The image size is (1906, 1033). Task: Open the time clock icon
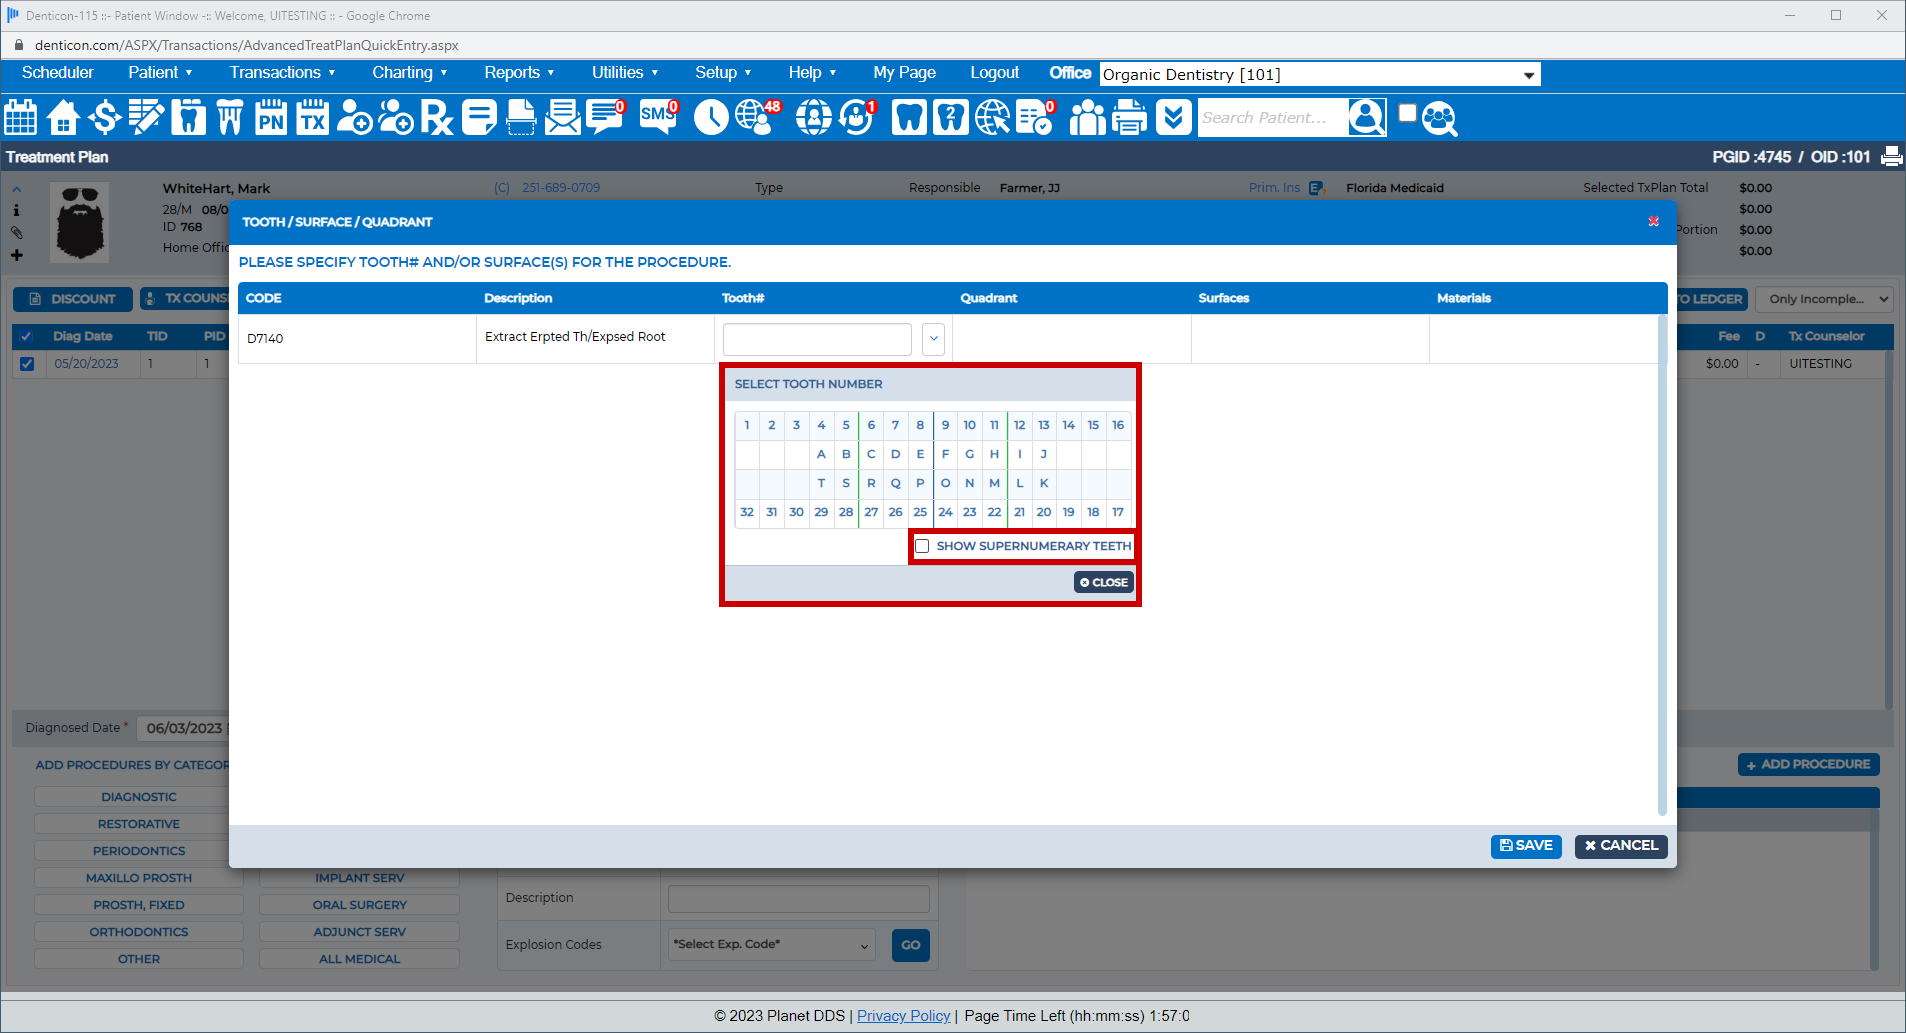coord(711,118)
